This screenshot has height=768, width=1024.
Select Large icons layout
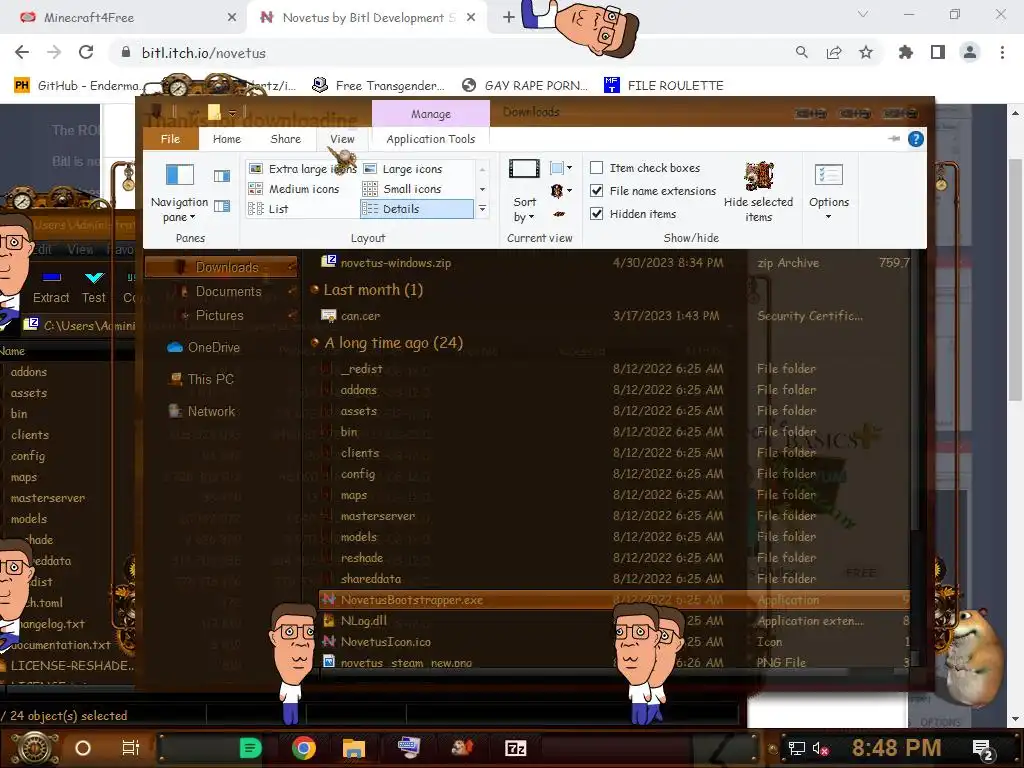(404, 168)
